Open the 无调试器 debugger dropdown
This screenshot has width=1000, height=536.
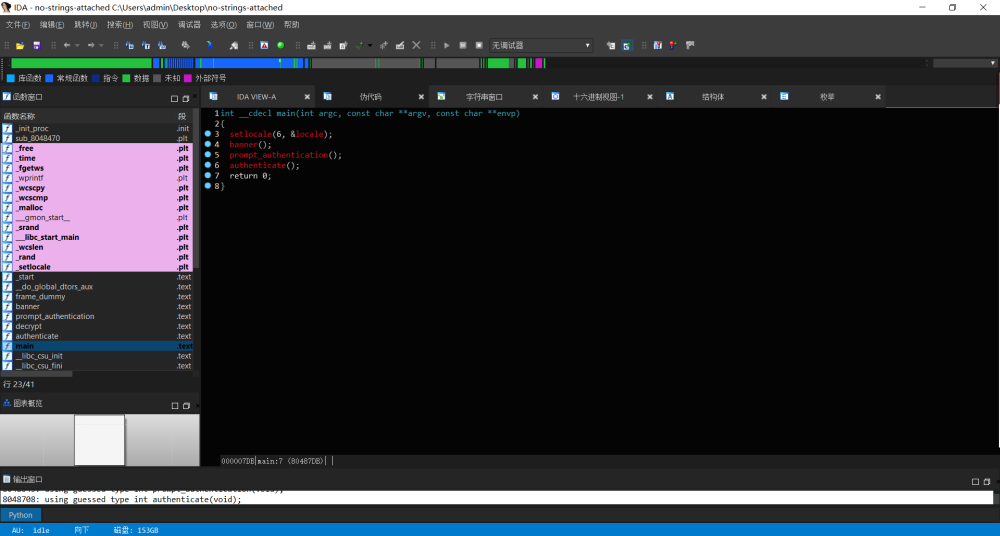(x=541, y=45)
